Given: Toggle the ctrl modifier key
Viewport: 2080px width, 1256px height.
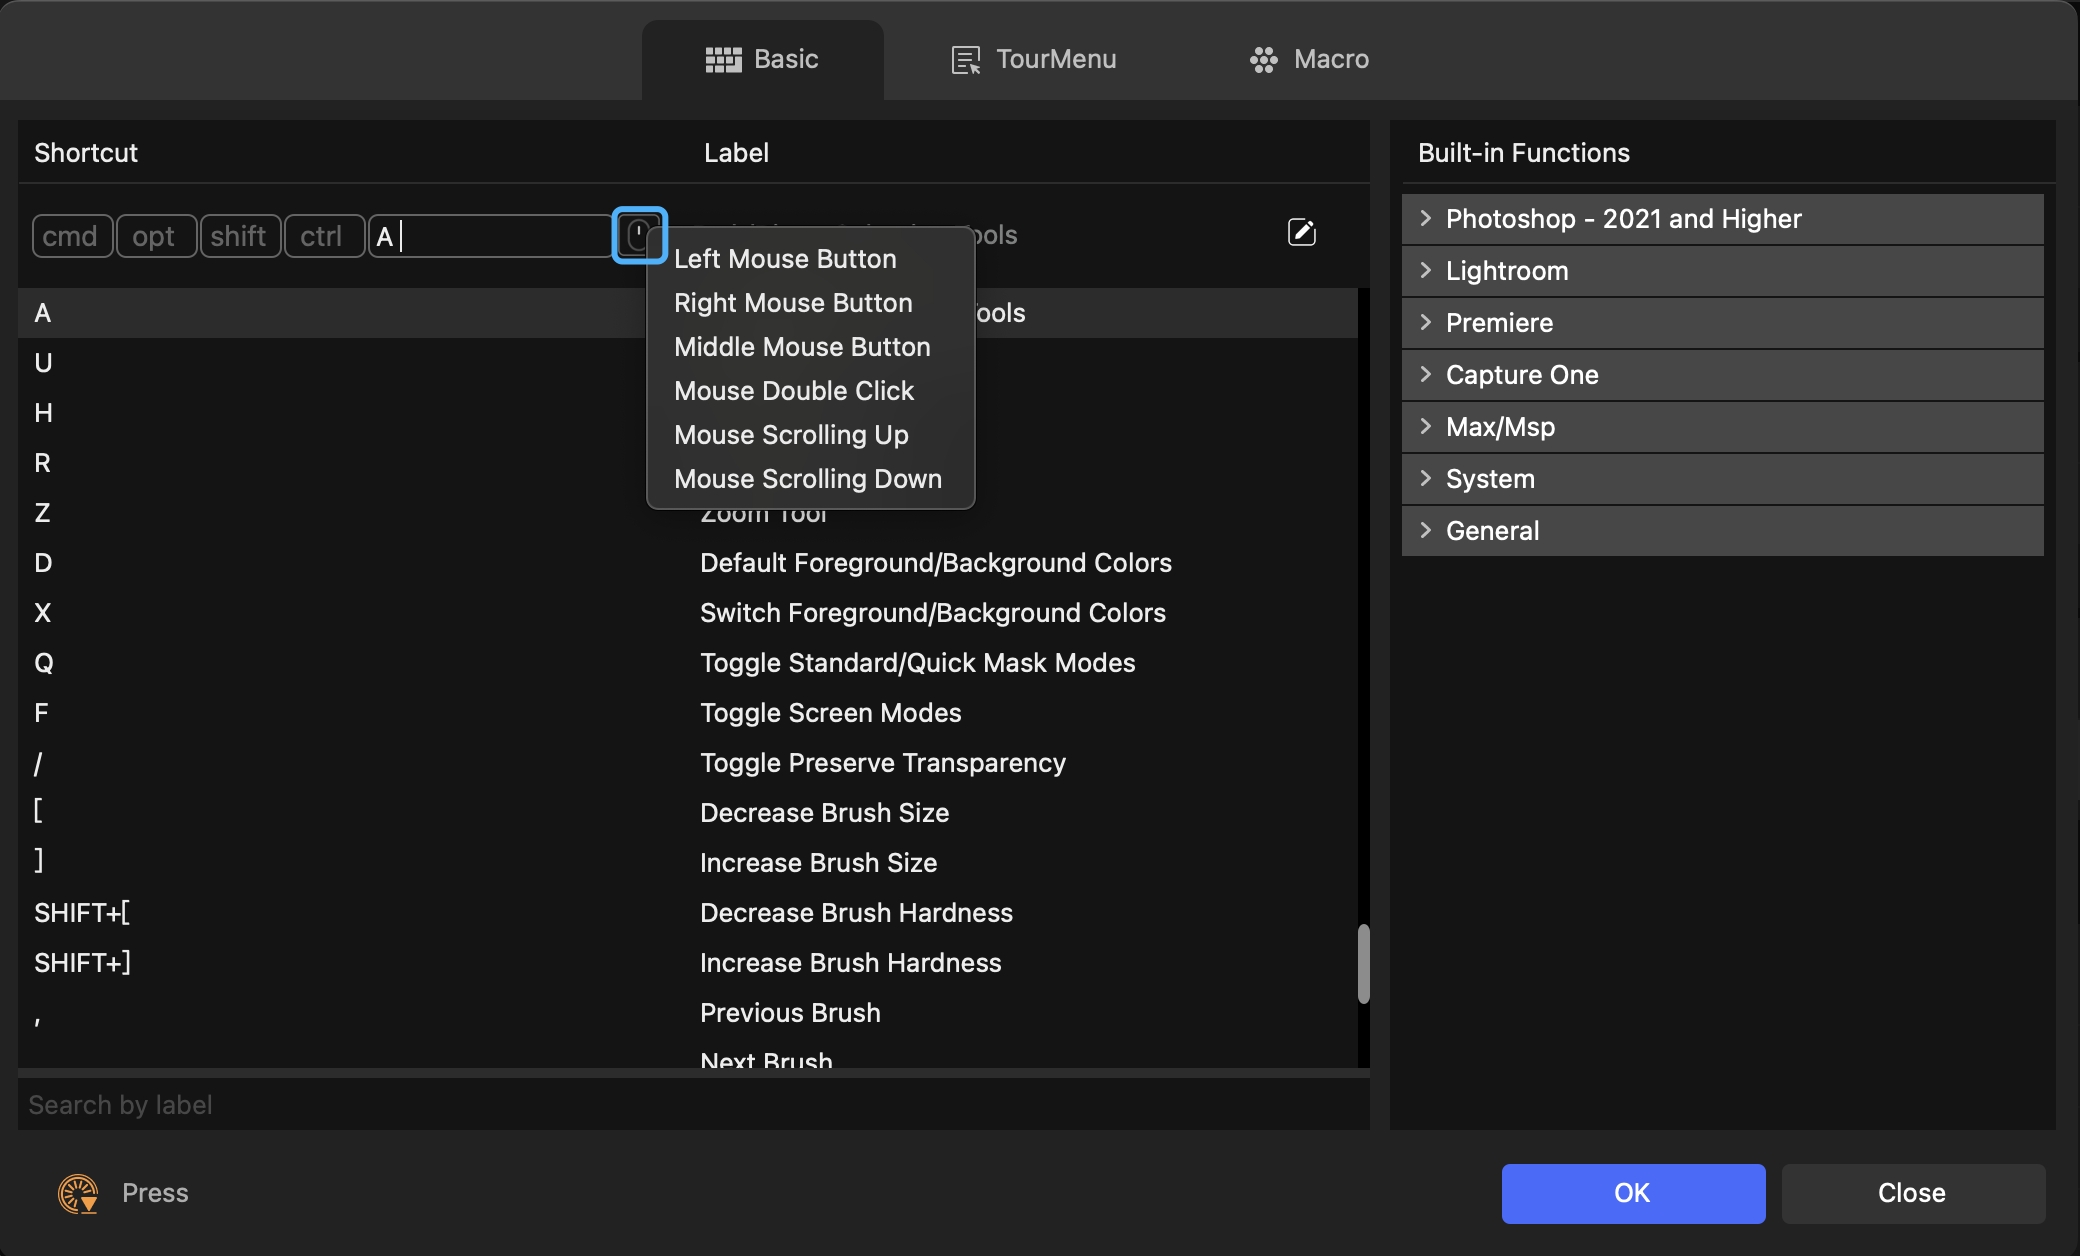Looking at the screenshot, I should [x=324, y=236].
